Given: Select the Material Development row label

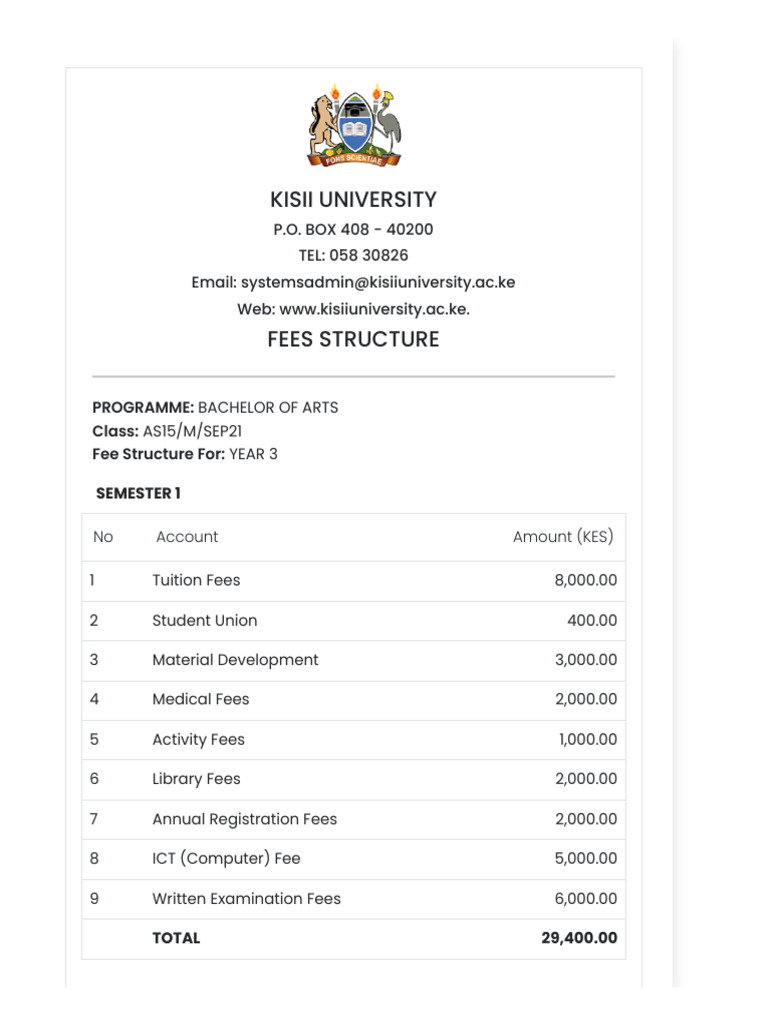Looking at the screenshot, I should pyautogui.click(x=235, y=660).
